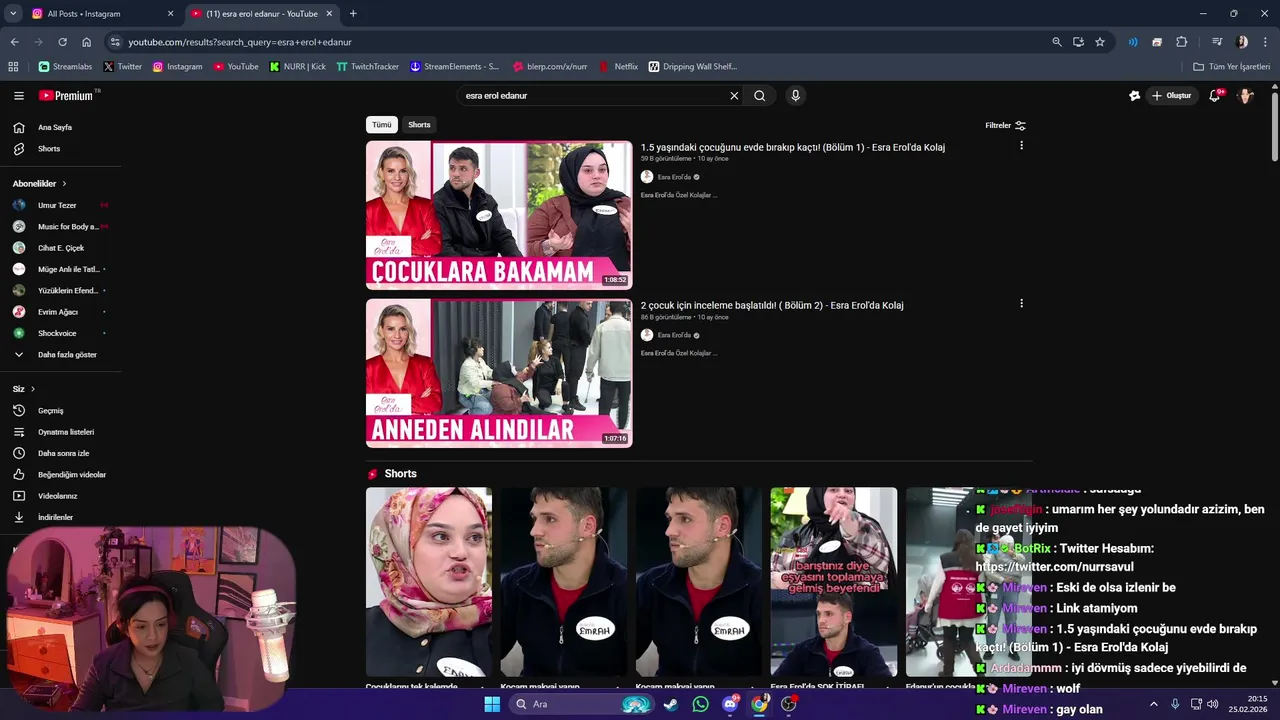
Task: Click the taskbar Ara search box
Action: click(583, 704)
